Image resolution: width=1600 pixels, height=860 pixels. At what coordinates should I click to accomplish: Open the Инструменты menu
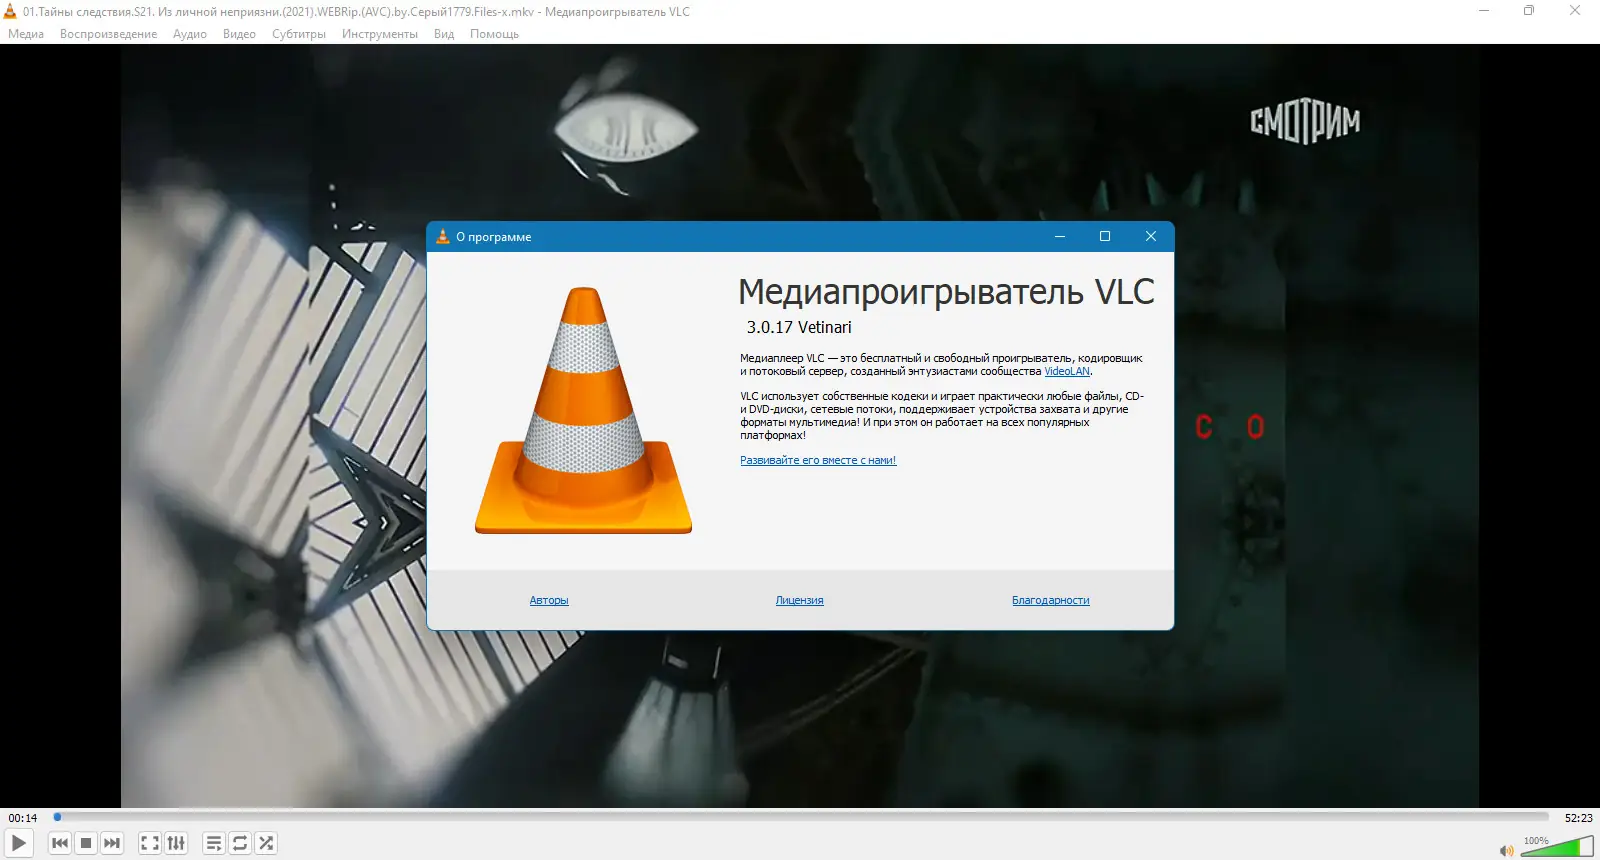(x=380, y=34)
